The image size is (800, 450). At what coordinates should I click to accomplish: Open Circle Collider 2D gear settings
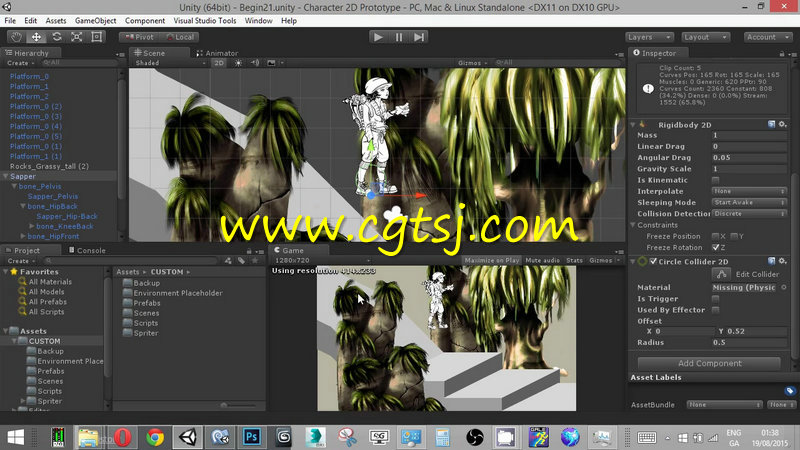[782, 261]
